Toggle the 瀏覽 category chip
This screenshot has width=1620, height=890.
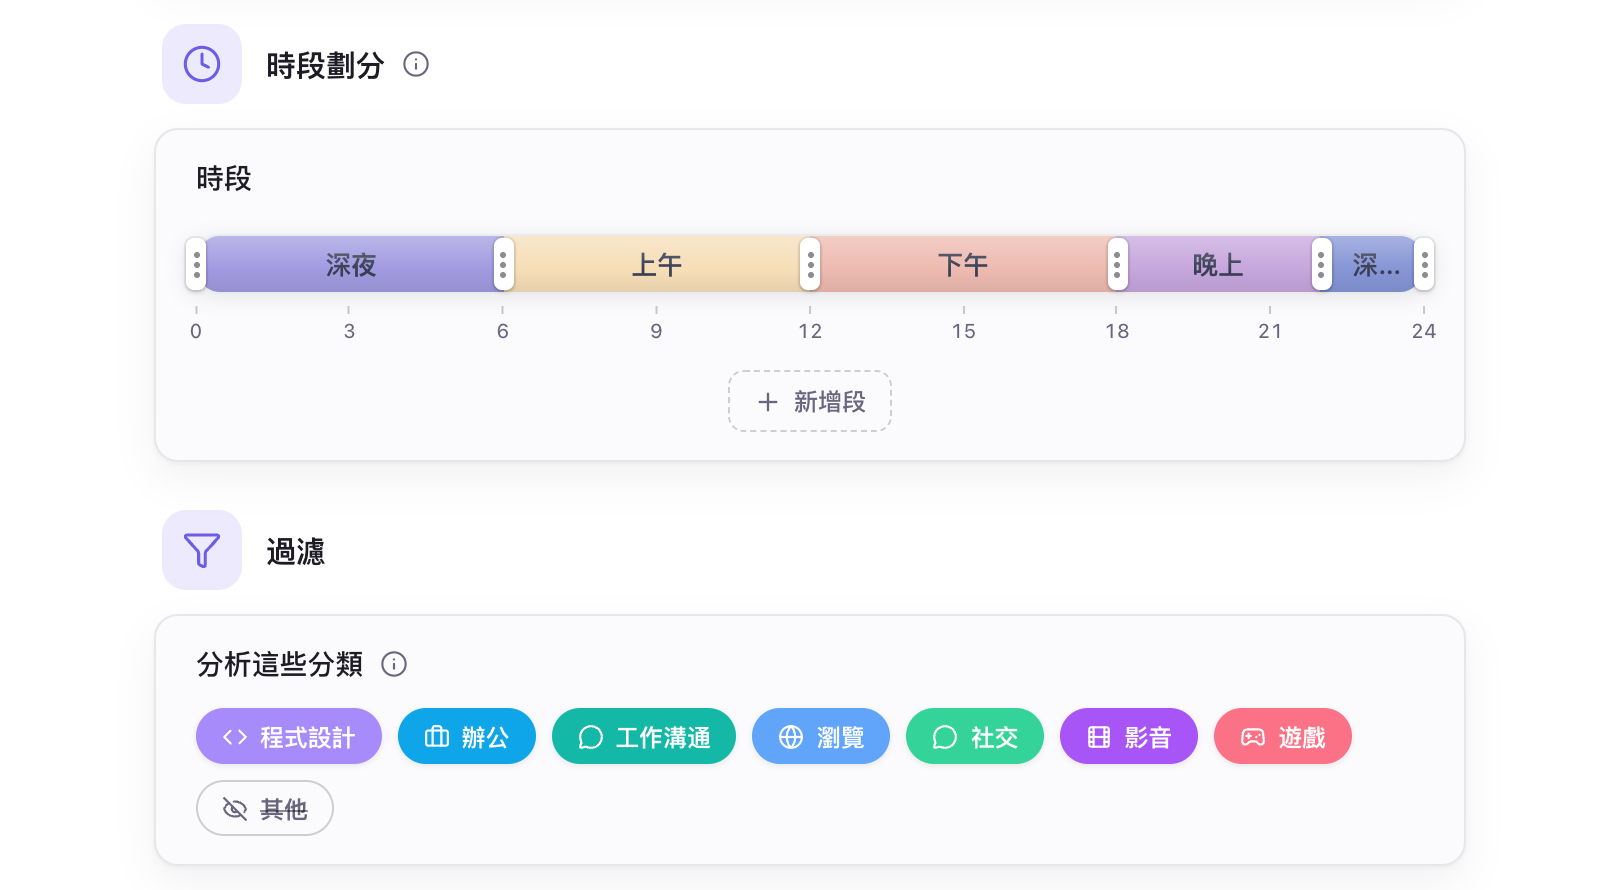point(821,737)
